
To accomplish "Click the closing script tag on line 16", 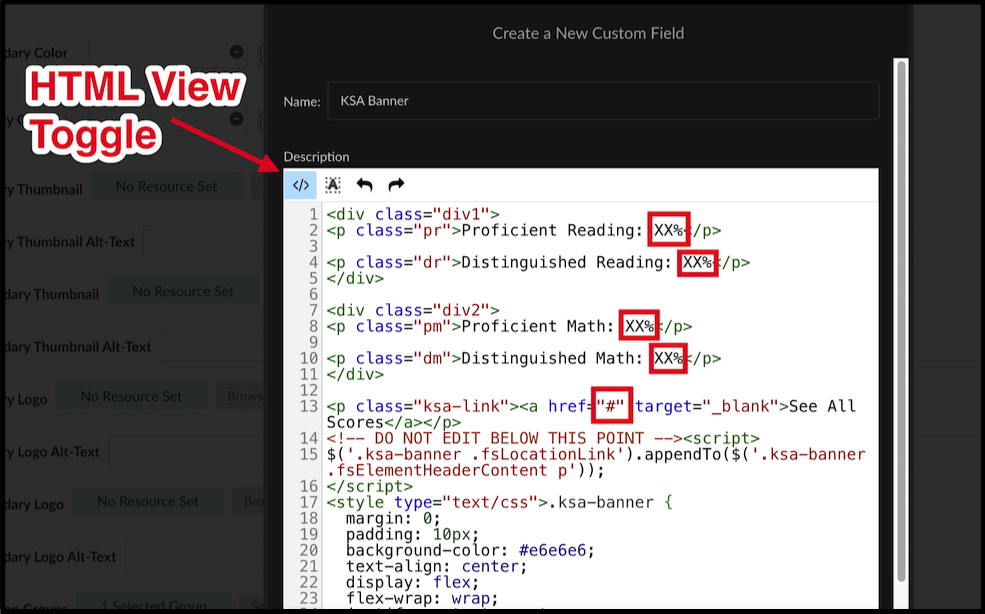I will (x=369, y=487).
